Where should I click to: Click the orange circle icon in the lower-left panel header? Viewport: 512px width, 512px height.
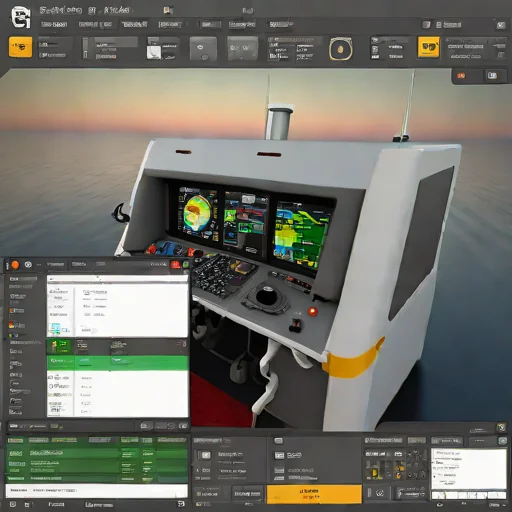(x=15, y=265)
